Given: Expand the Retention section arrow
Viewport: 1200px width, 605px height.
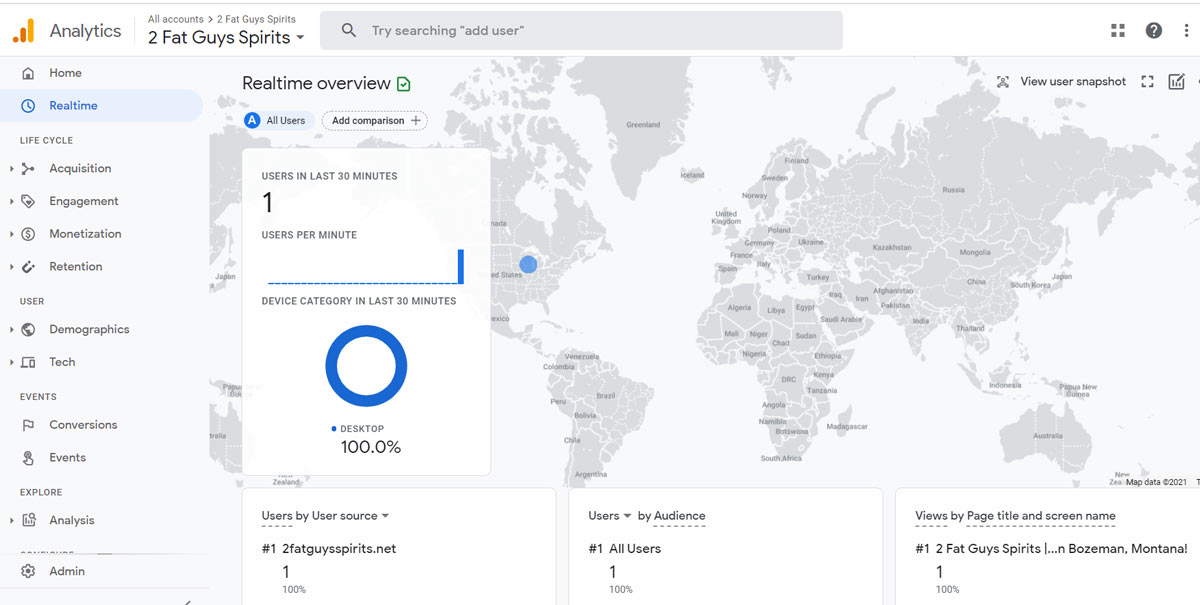Looking at the screenshot, I should click(x=12, y=267).
